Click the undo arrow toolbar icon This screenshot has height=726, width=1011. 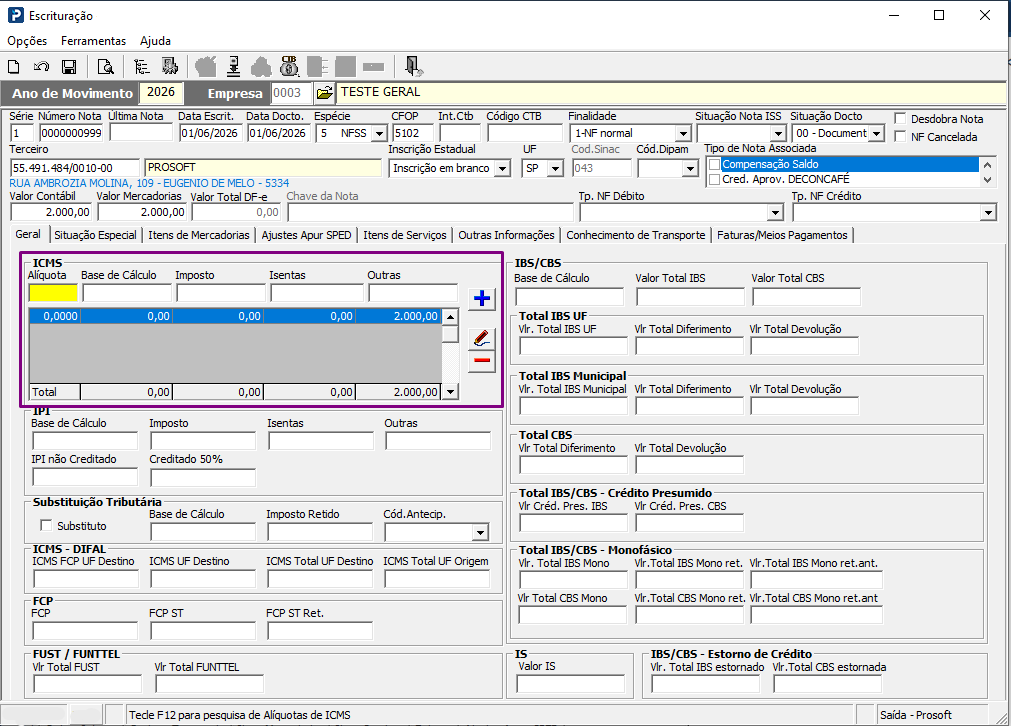coord(41,66)
